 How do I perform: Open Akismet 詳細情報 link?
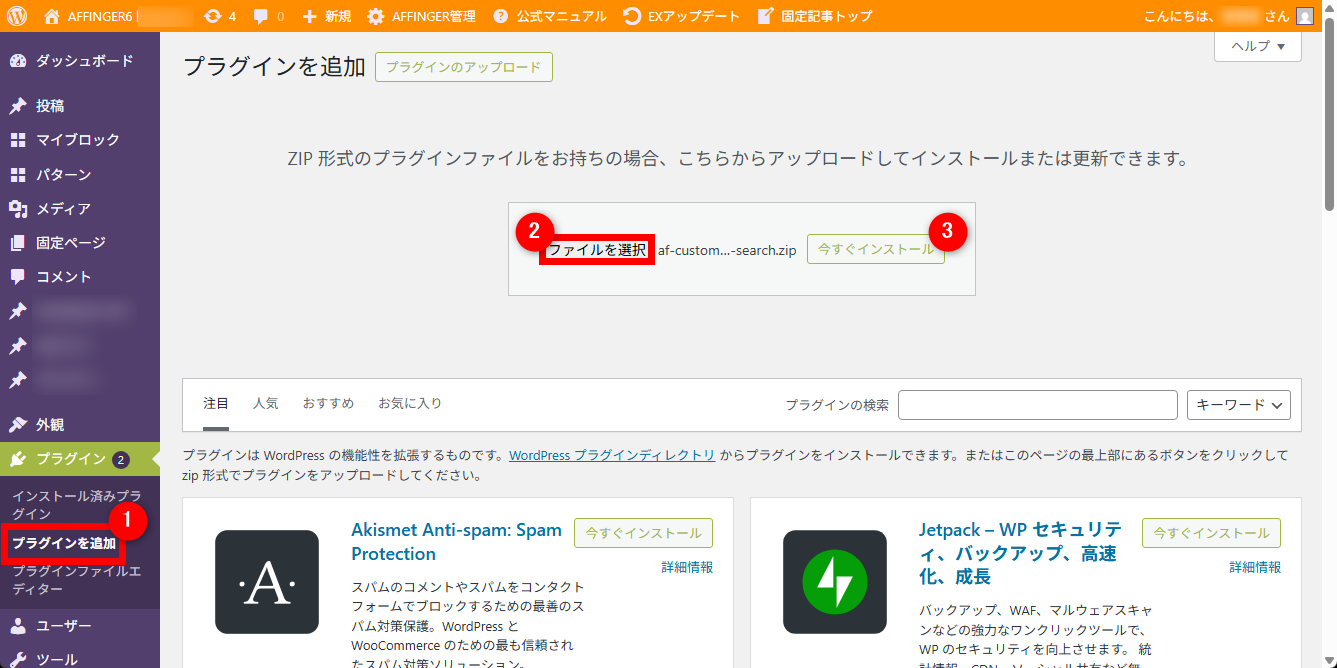[x=687, y=567]
